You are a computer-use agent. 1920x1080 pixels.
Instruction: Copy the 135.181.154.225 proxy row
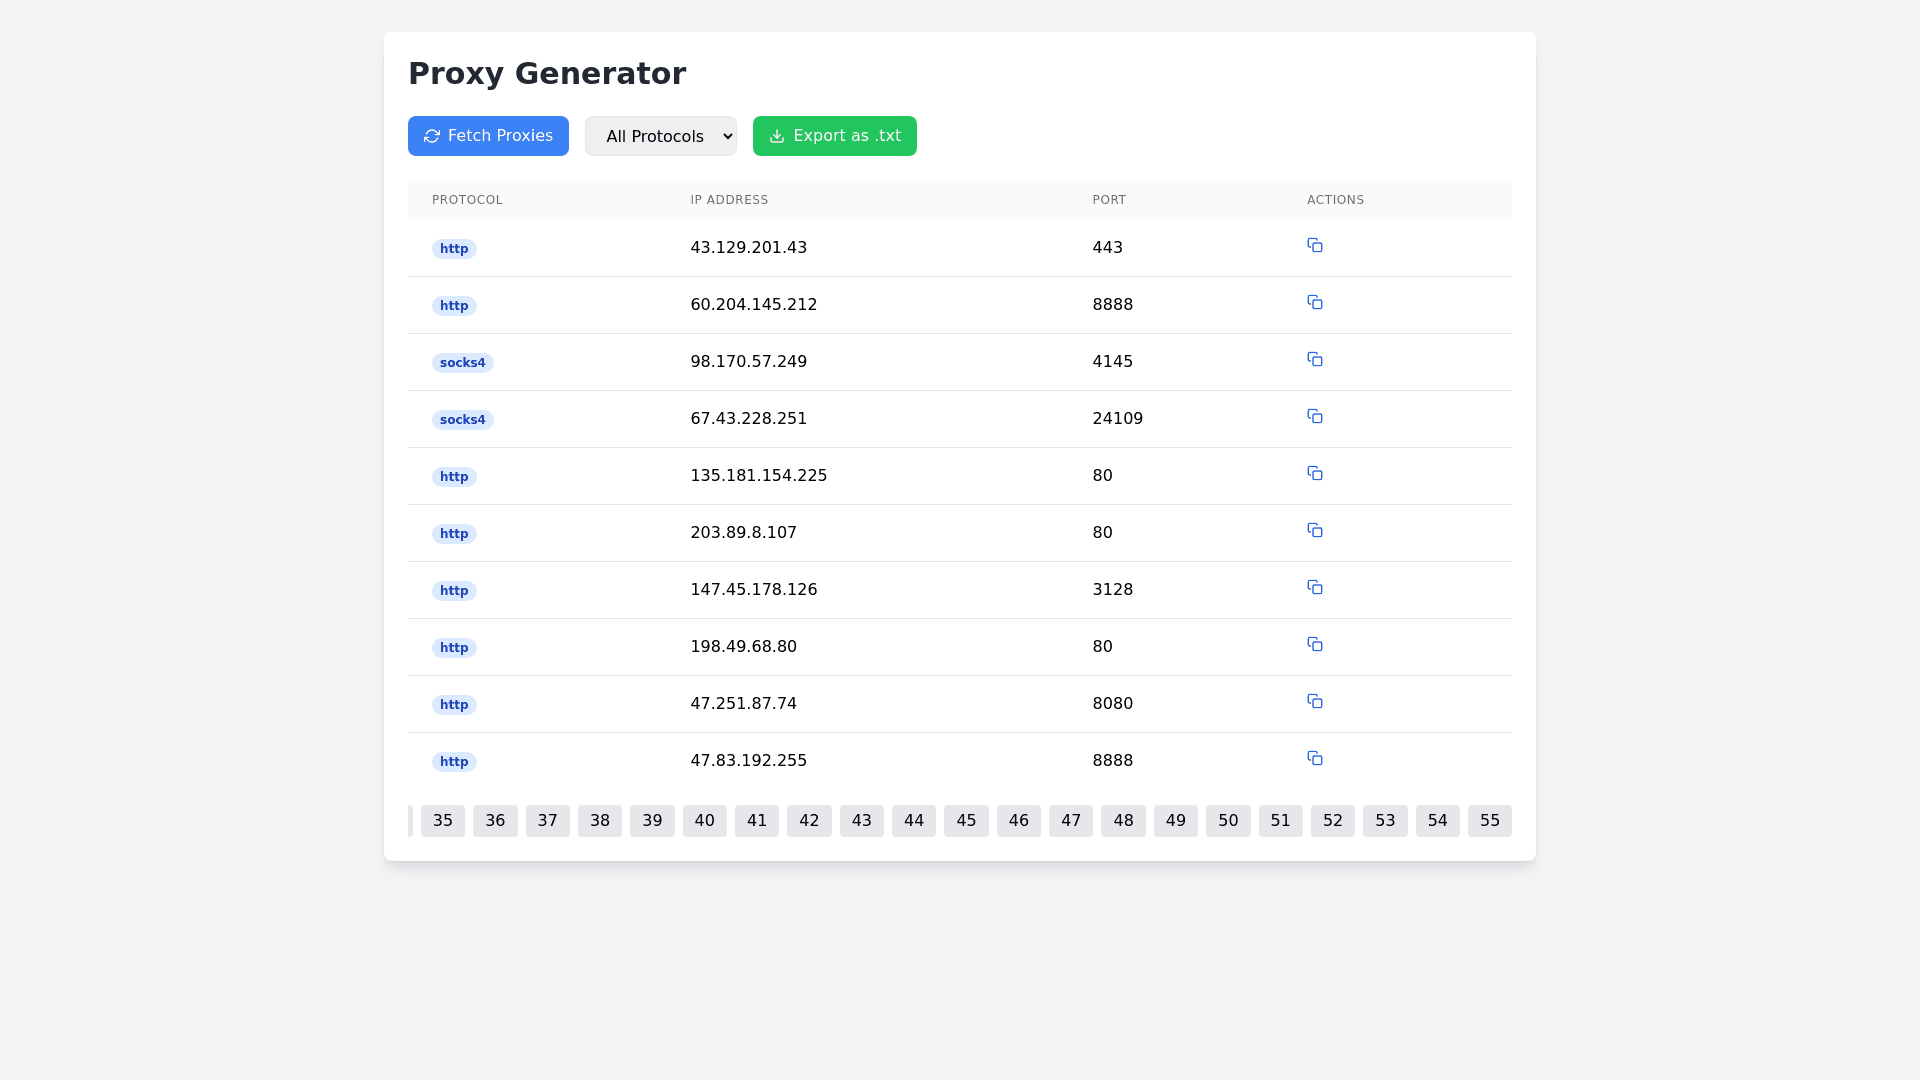pos(1315,474)
